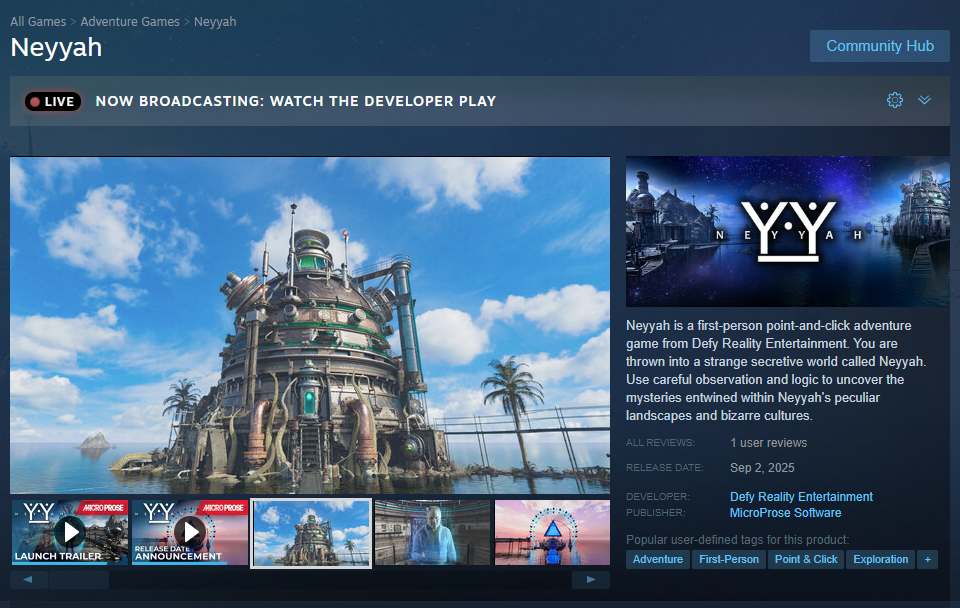Select the Point & Click tag
The image size is (960, 608).
tap(806, 559)
